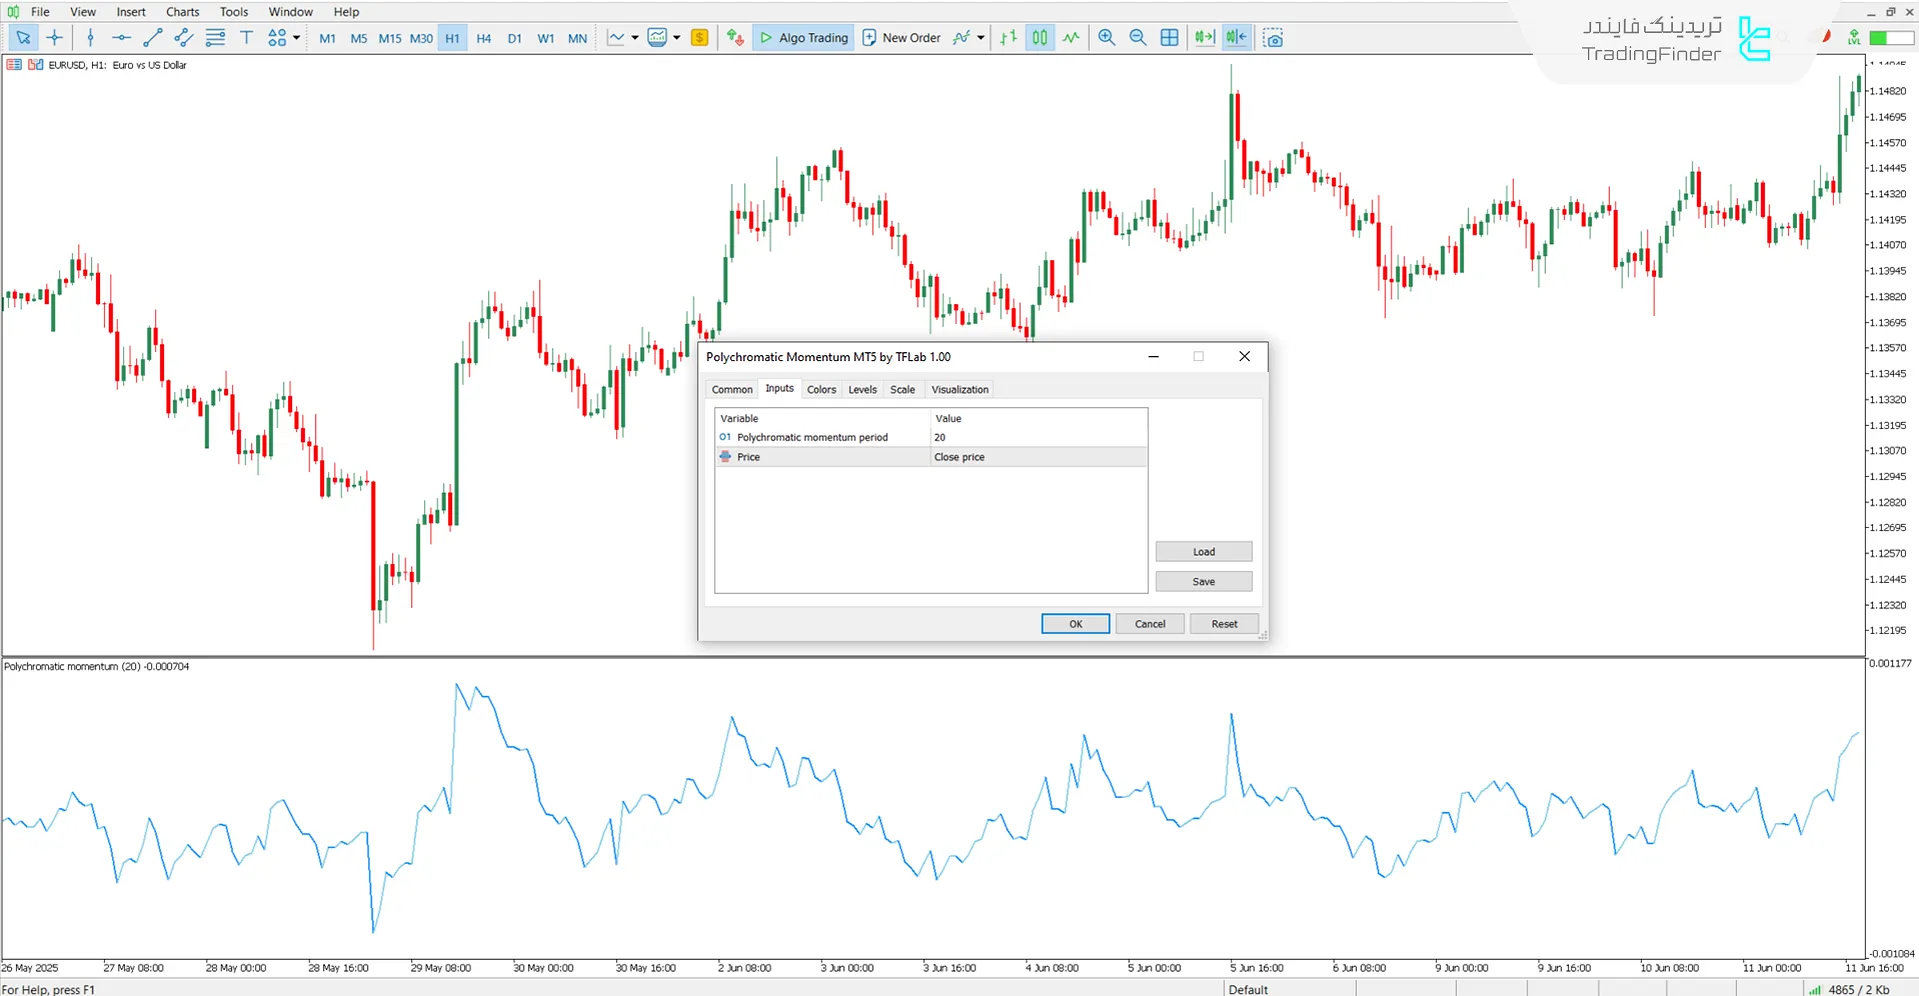Select the Trendline drawing tool

pyautogui.click(x=153, y=37)
